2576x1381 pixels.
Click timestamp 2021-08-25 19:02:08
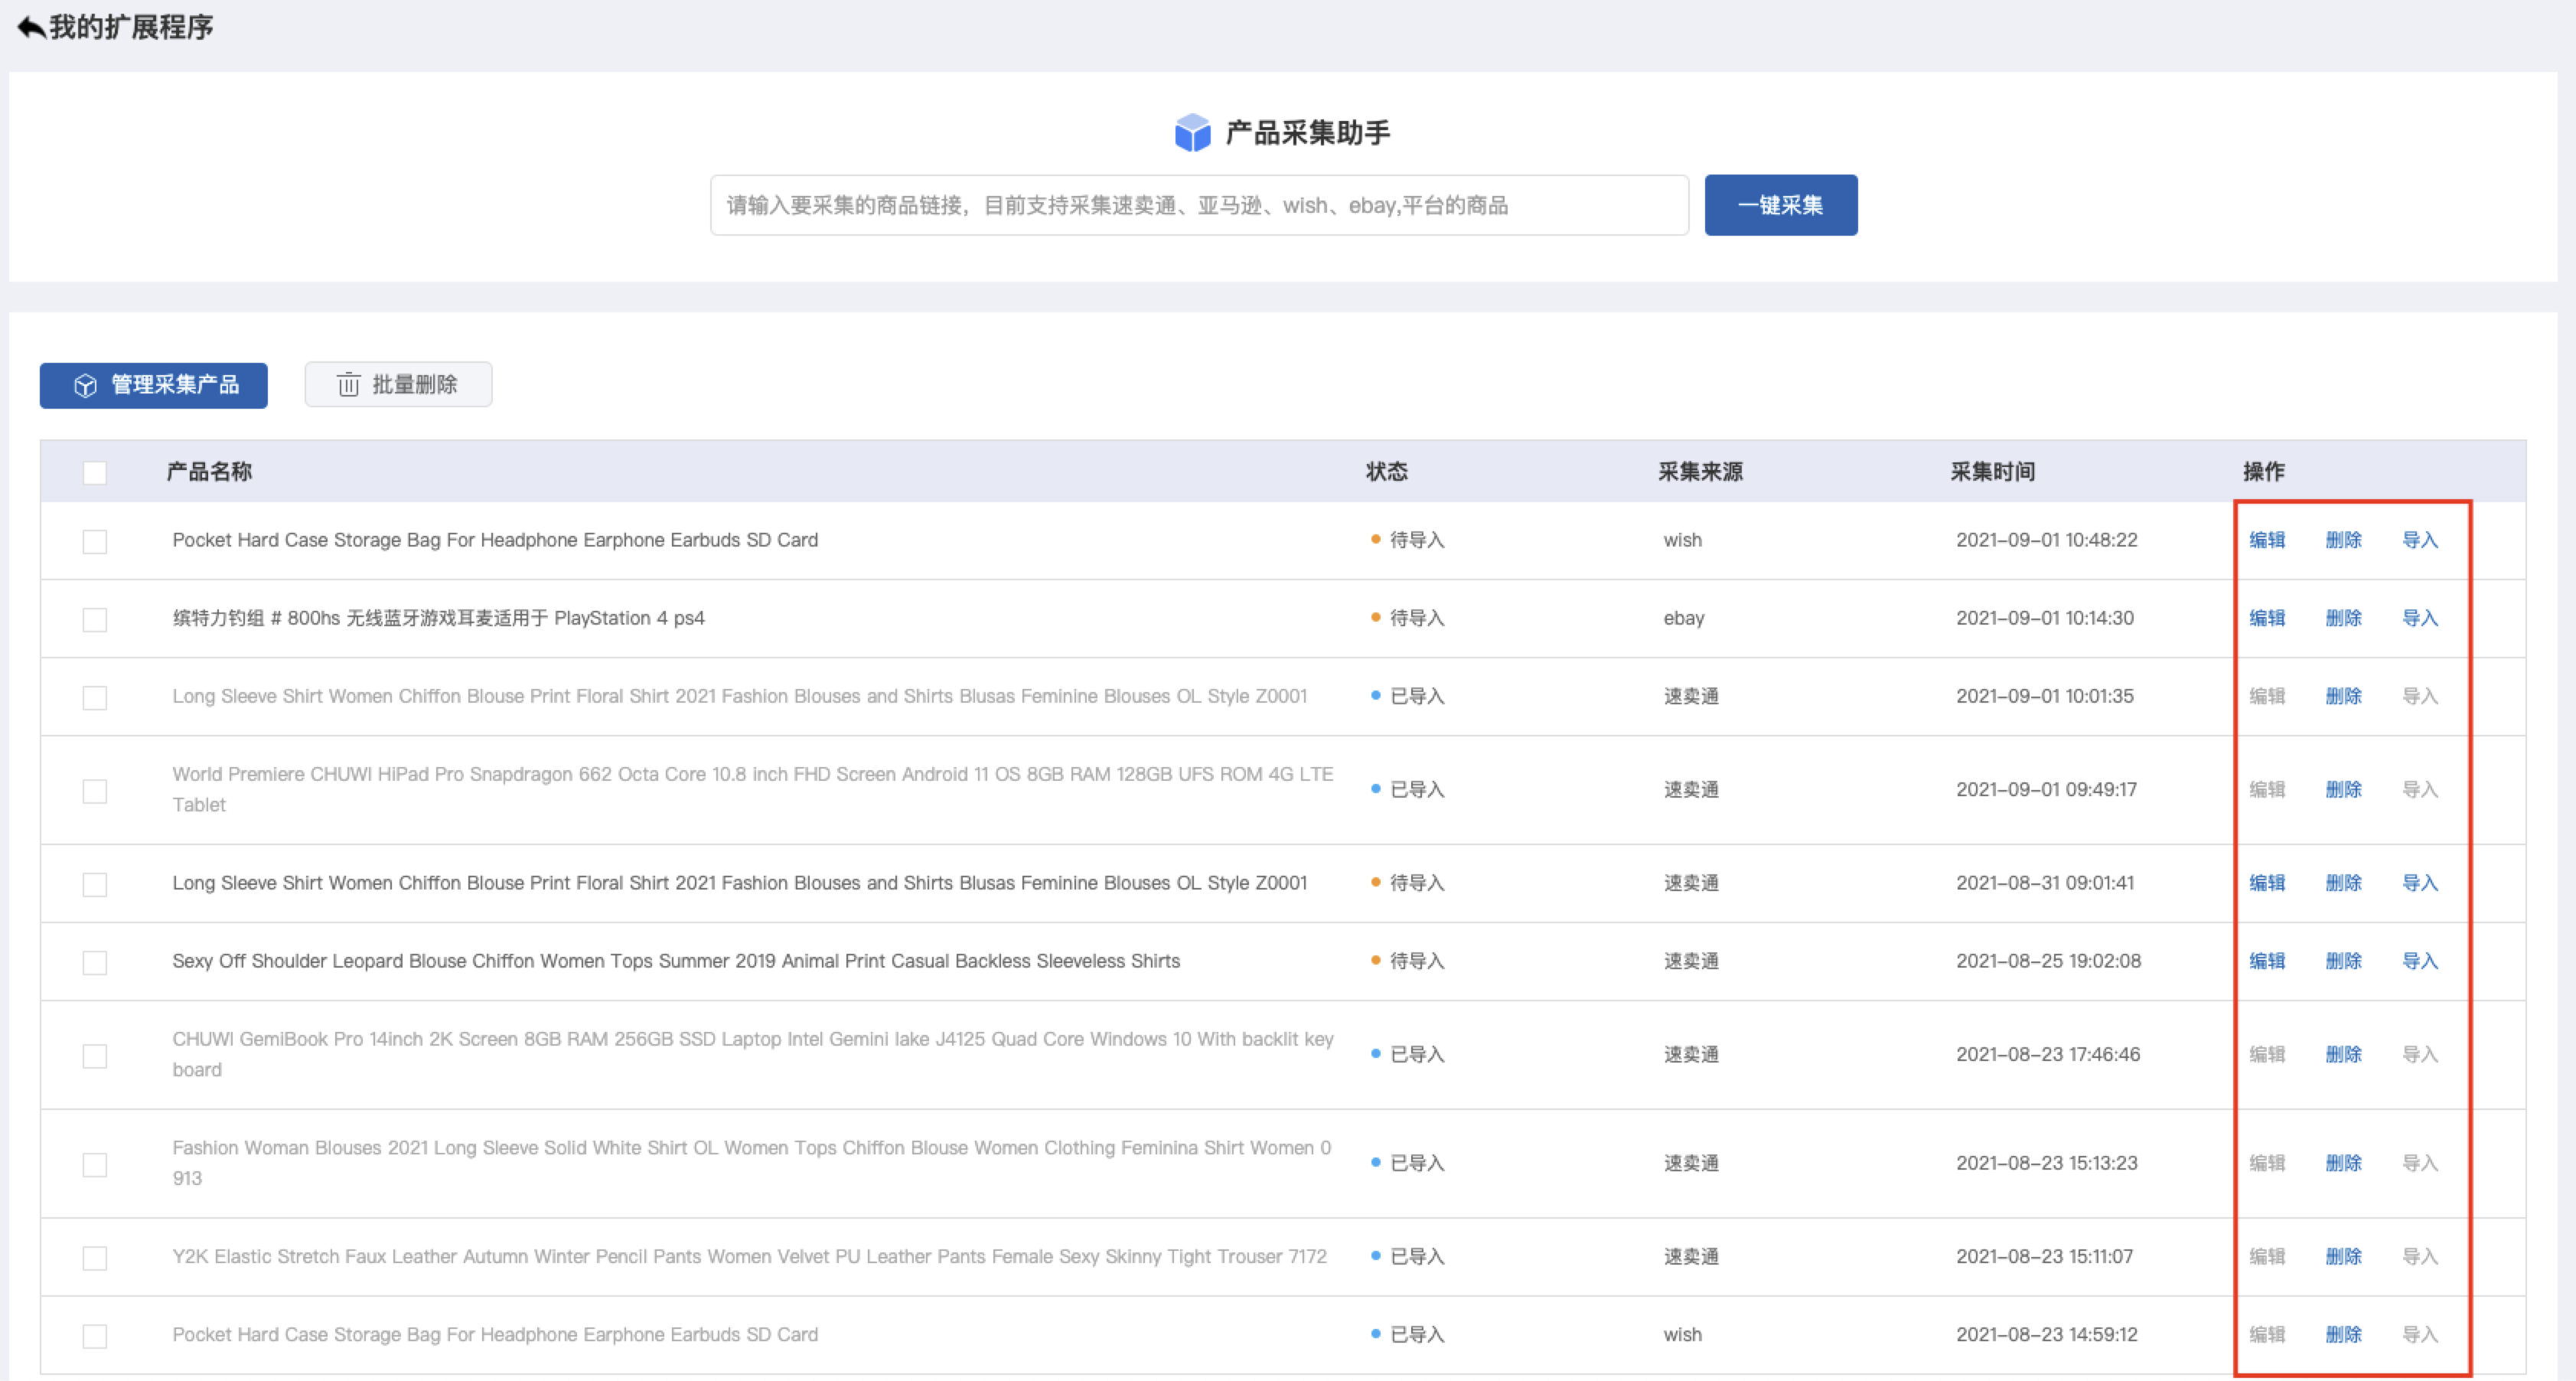point(2048,961)
